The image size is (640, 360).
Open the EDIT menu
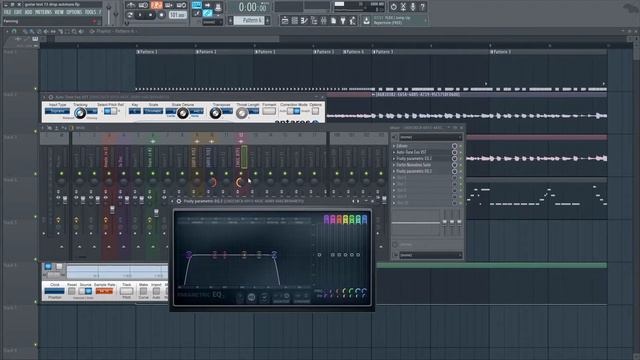[x=18, y=12]
